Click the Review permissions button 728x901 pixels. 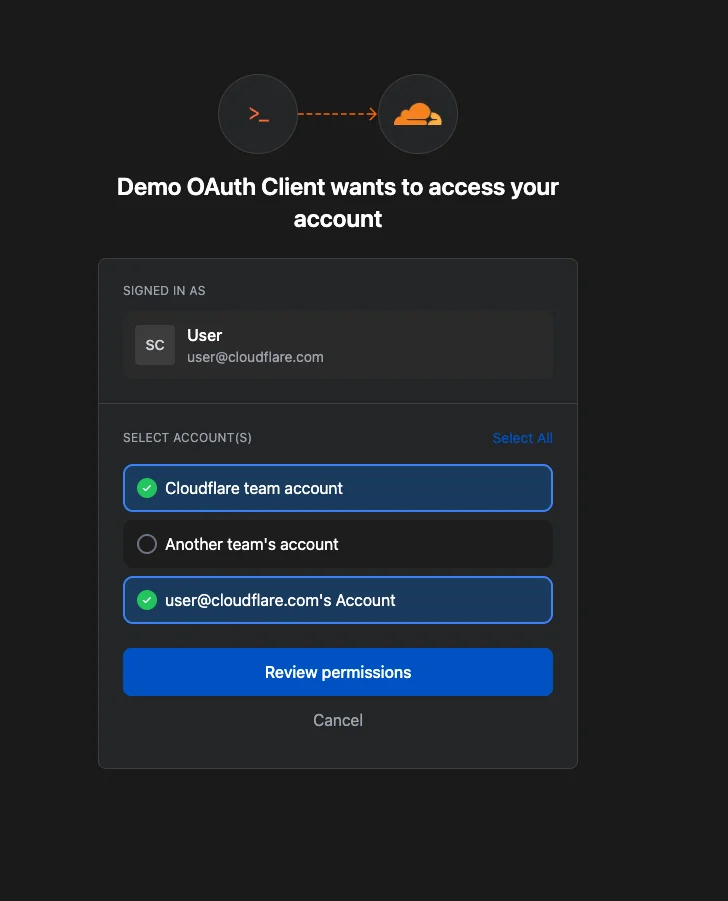[x=338, y=672]
